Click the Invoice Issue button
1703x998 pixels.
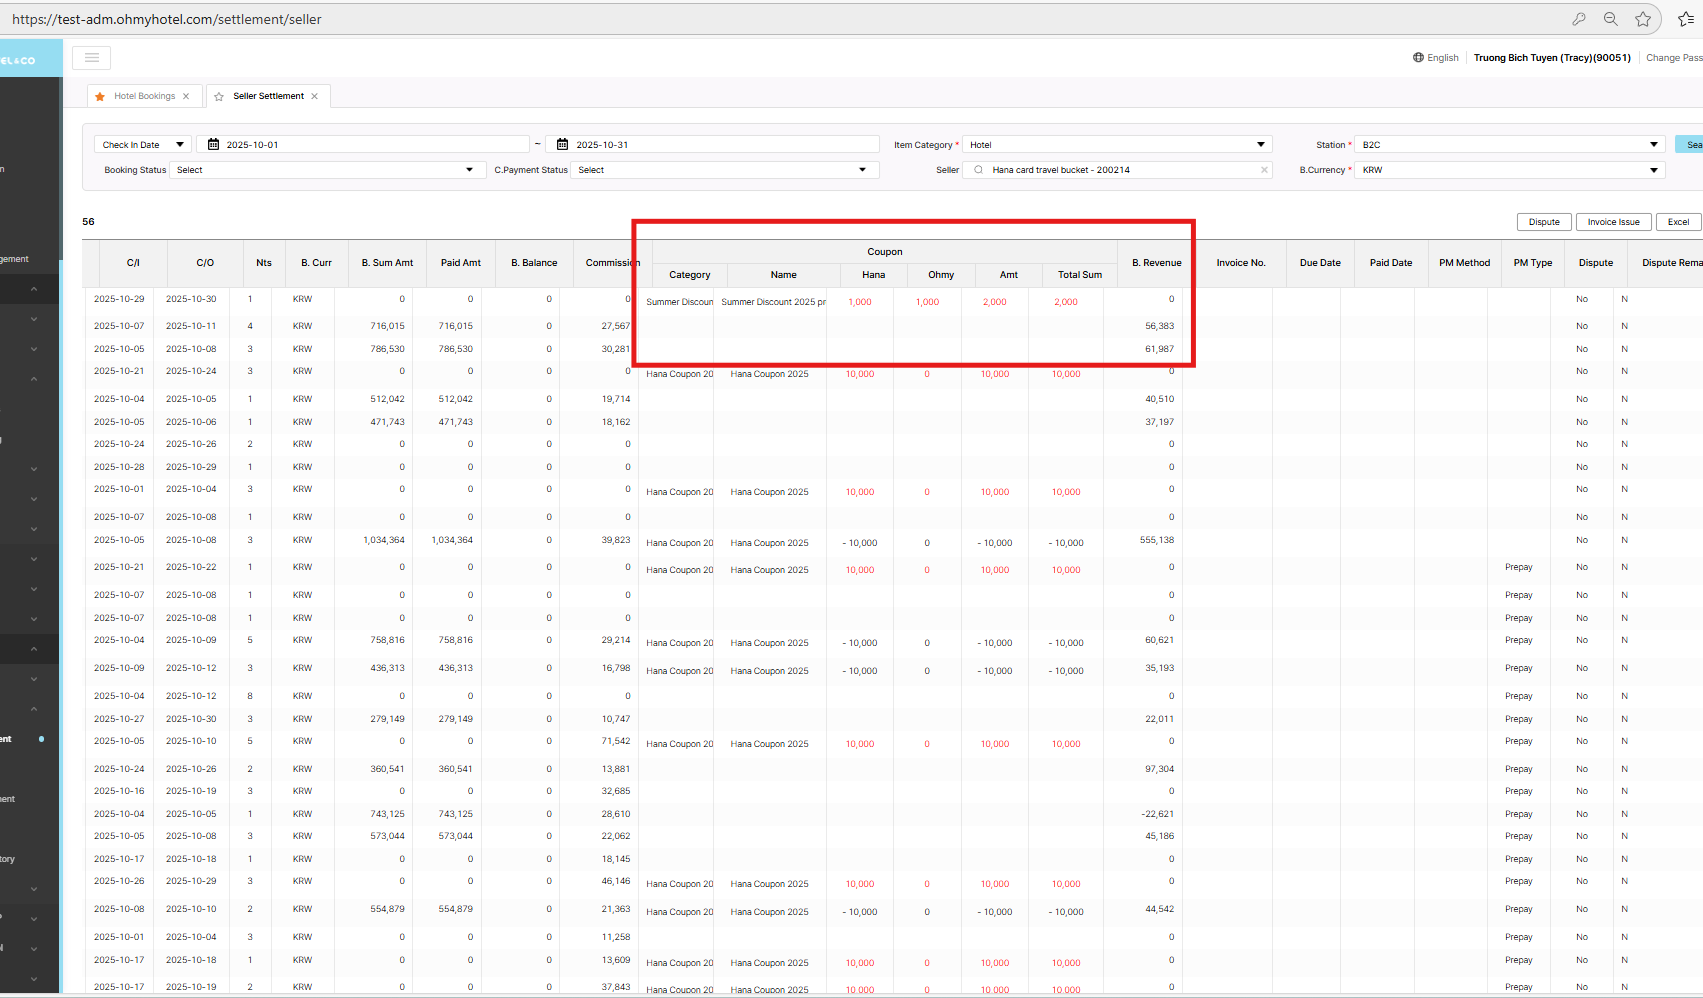tap(1613, 222)
